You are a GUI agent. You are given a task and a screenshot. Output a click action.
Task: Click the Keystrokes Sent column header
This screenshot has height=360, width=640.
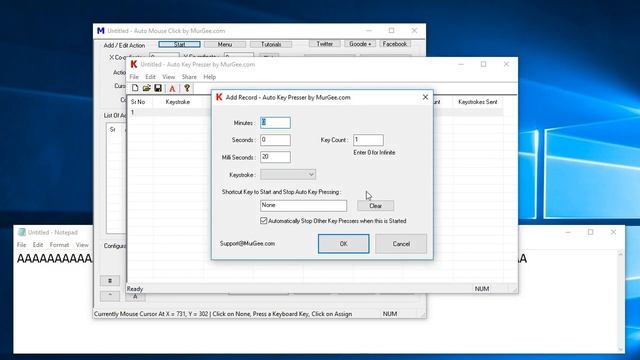pos(478,102)
